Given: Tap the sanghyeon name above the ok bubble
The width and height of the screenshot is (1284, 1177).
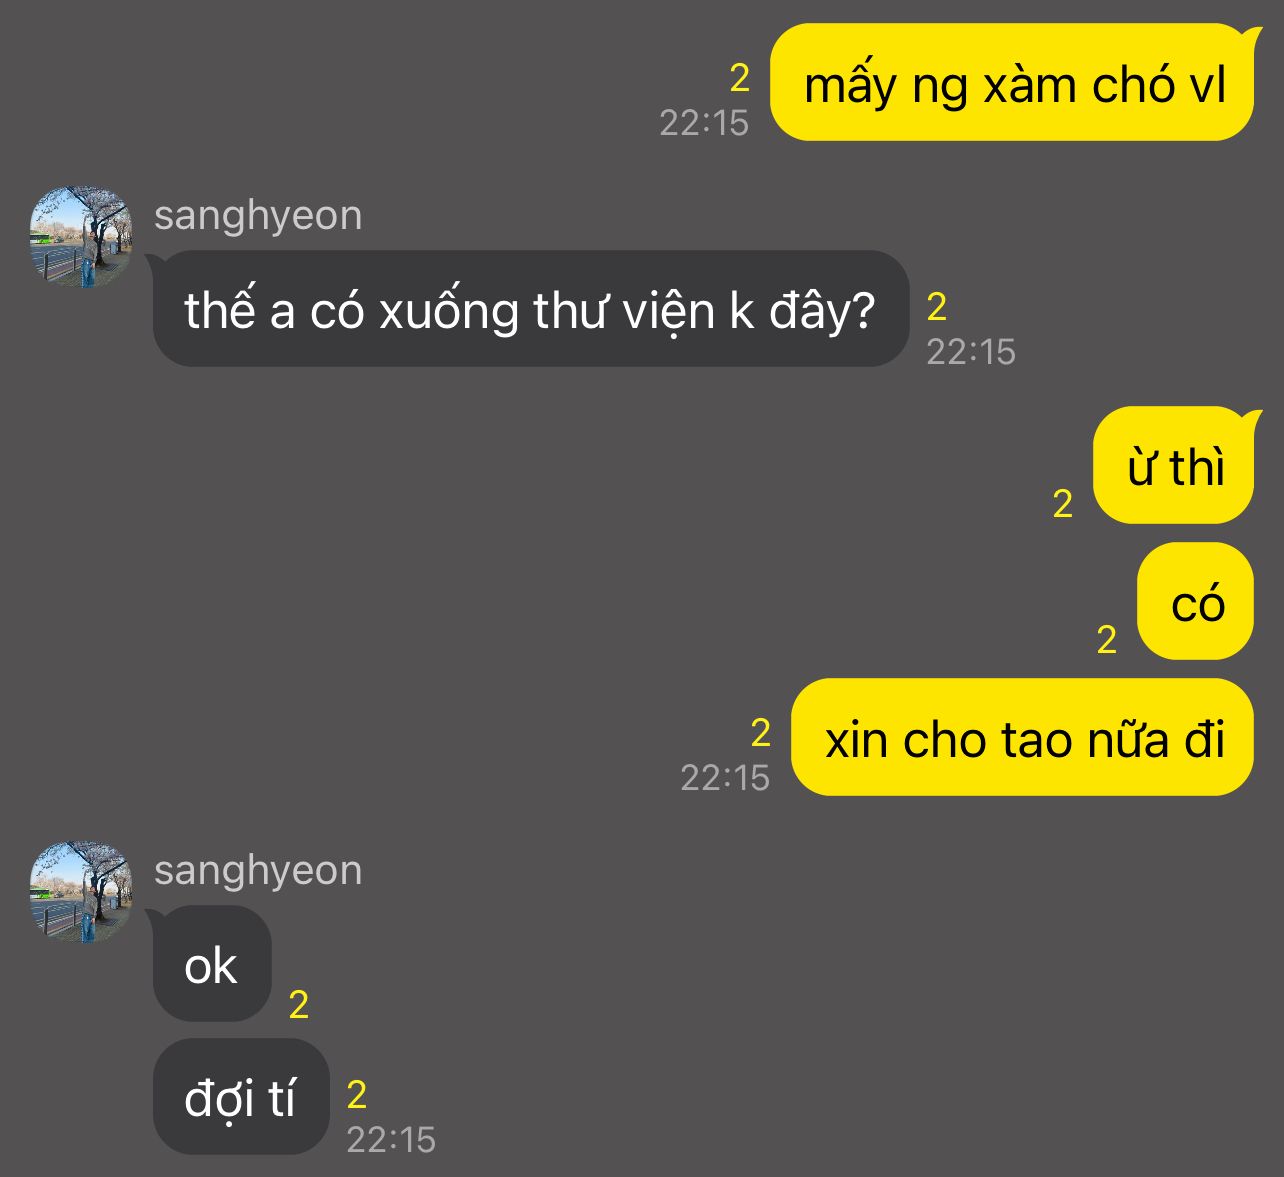Looking at the screenshot, I should (x=258, y=871).
